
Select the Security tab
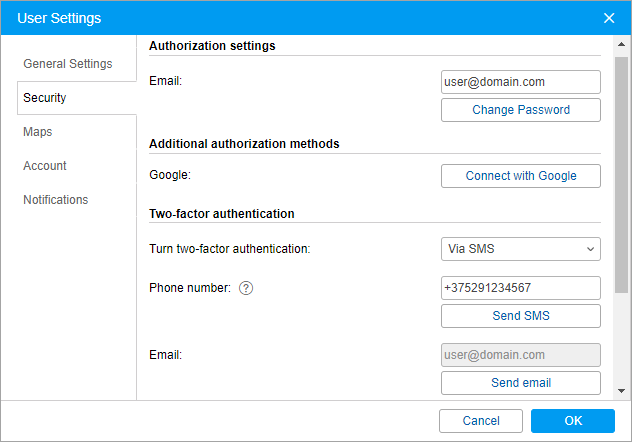pos(45,98)
